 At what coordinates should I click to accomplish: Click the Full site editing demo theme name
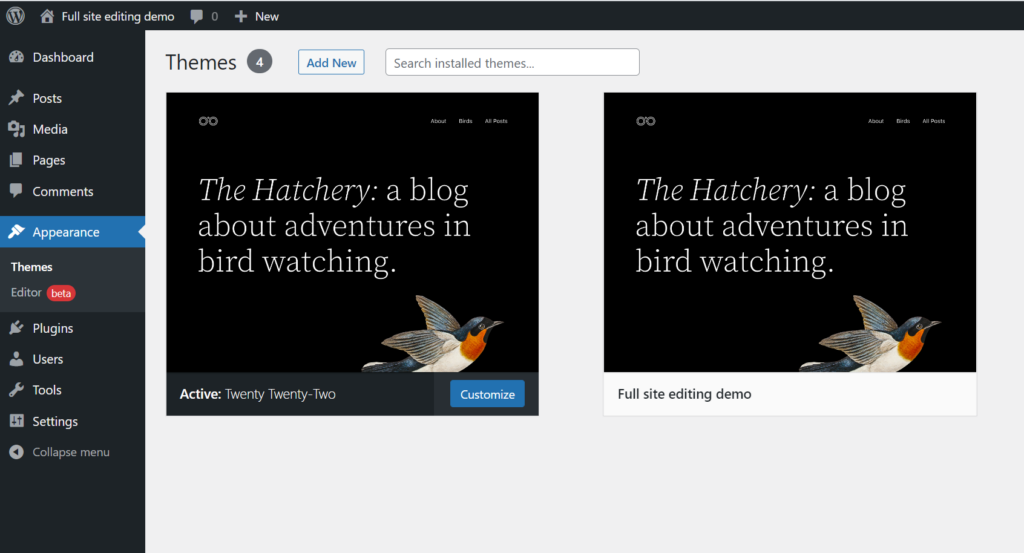click(684, 394)
